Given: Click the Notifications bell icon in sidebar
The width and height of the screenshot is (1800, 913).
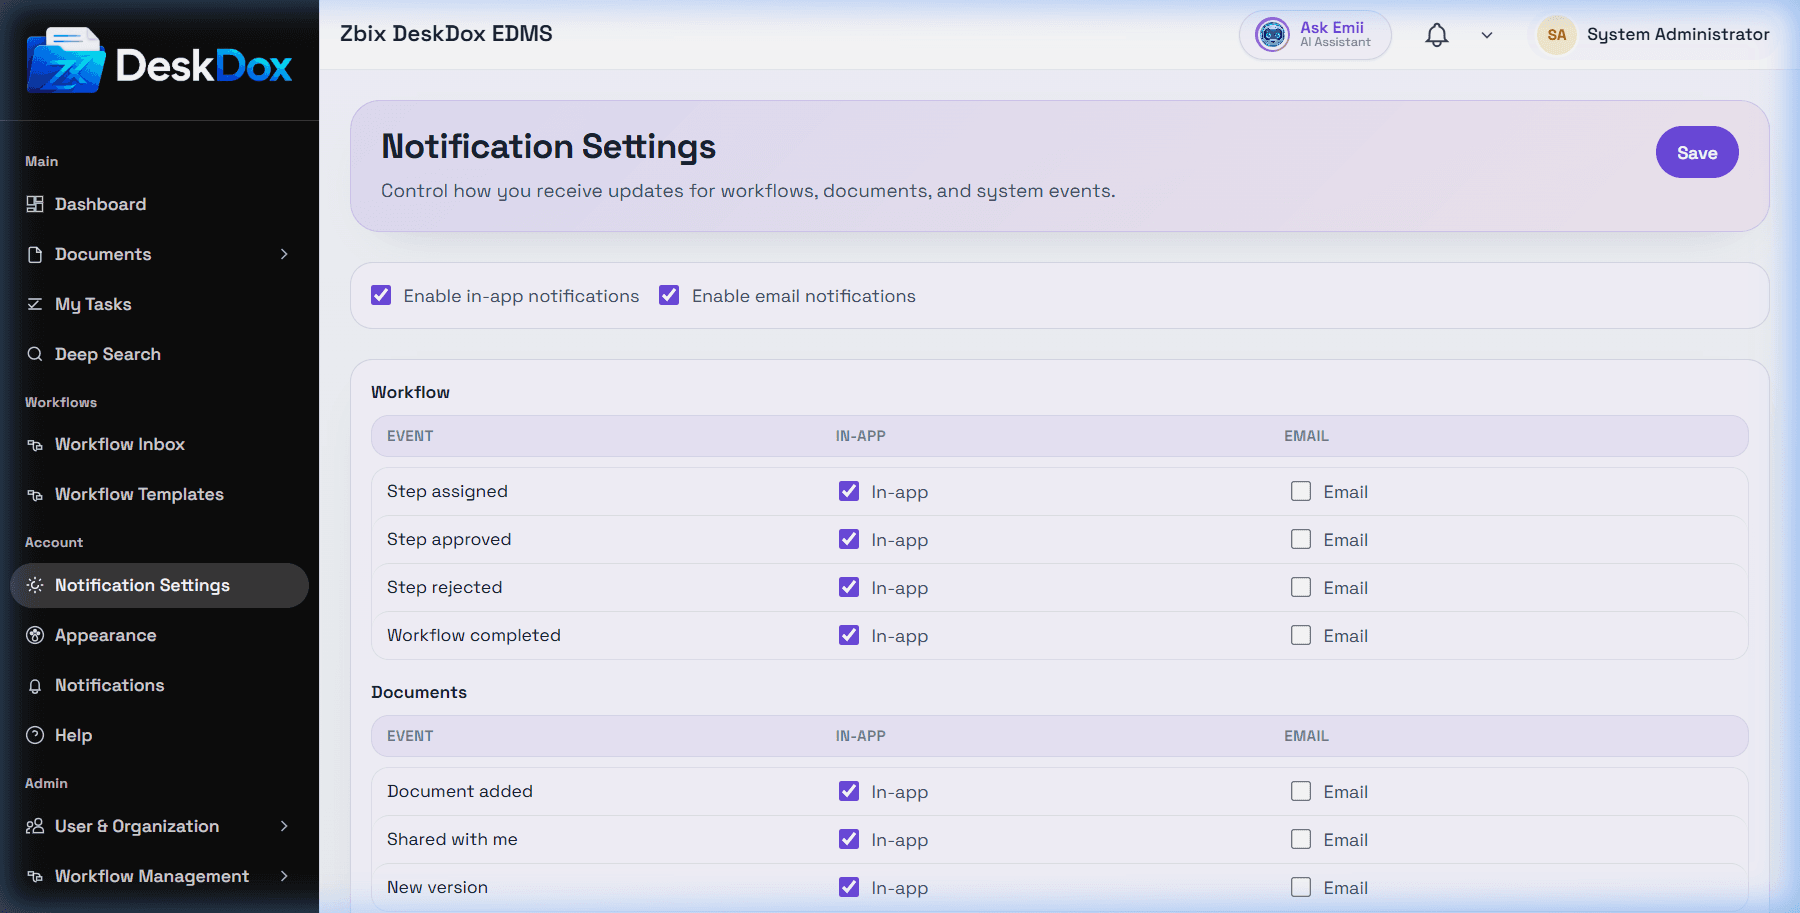Looking at the screenshot, I should coord(35,685).
